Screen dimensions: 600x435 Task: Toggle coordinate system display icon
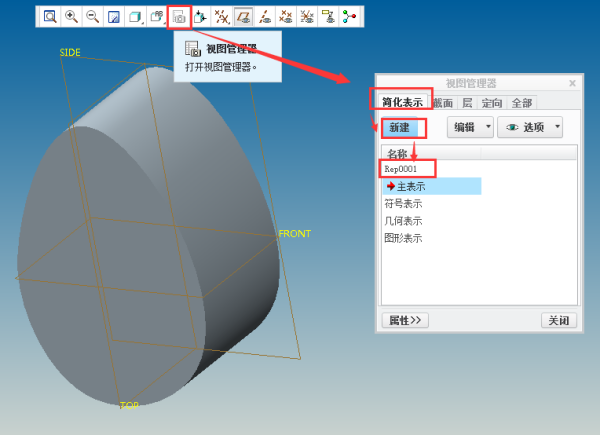coord(307,16)
